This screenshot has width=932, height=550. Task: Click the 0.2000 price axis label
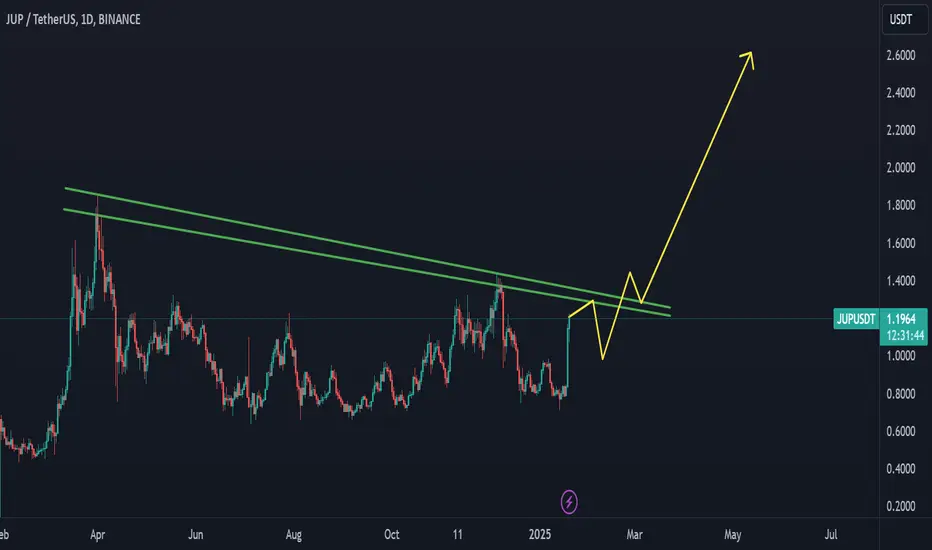[900, 506]
